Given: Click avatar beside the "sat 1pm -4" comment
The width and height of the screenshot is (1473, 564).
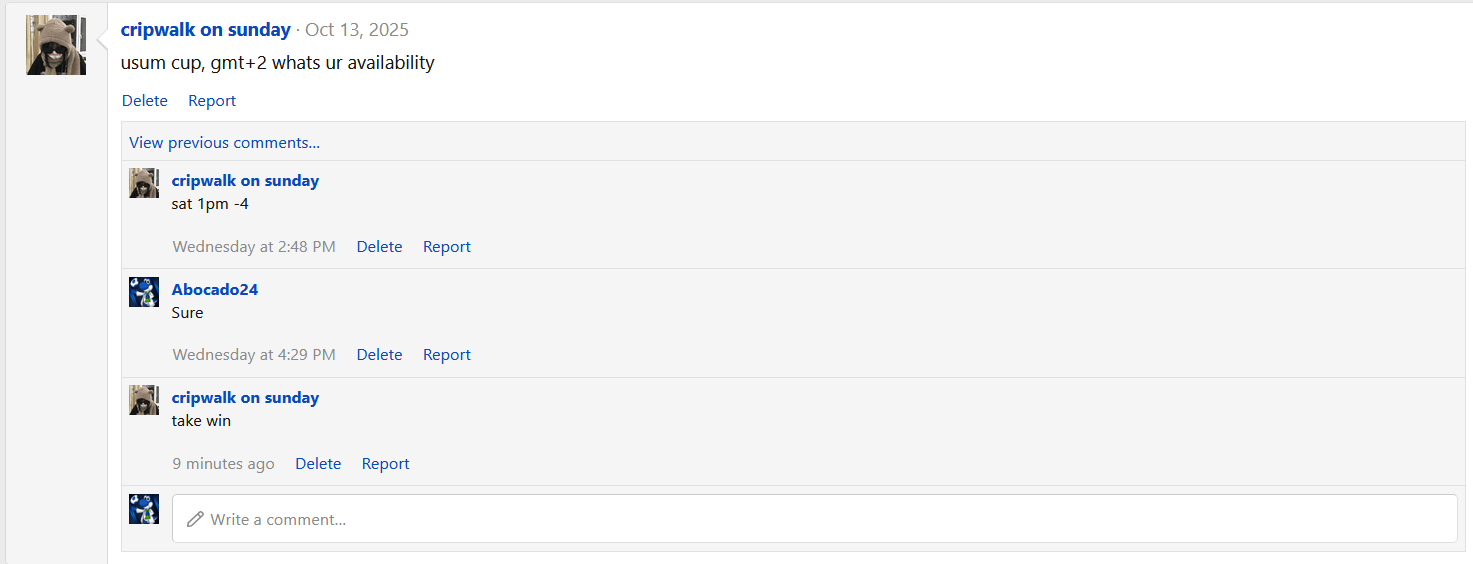Looking at the screenshot, I should (x=144, y=183).
